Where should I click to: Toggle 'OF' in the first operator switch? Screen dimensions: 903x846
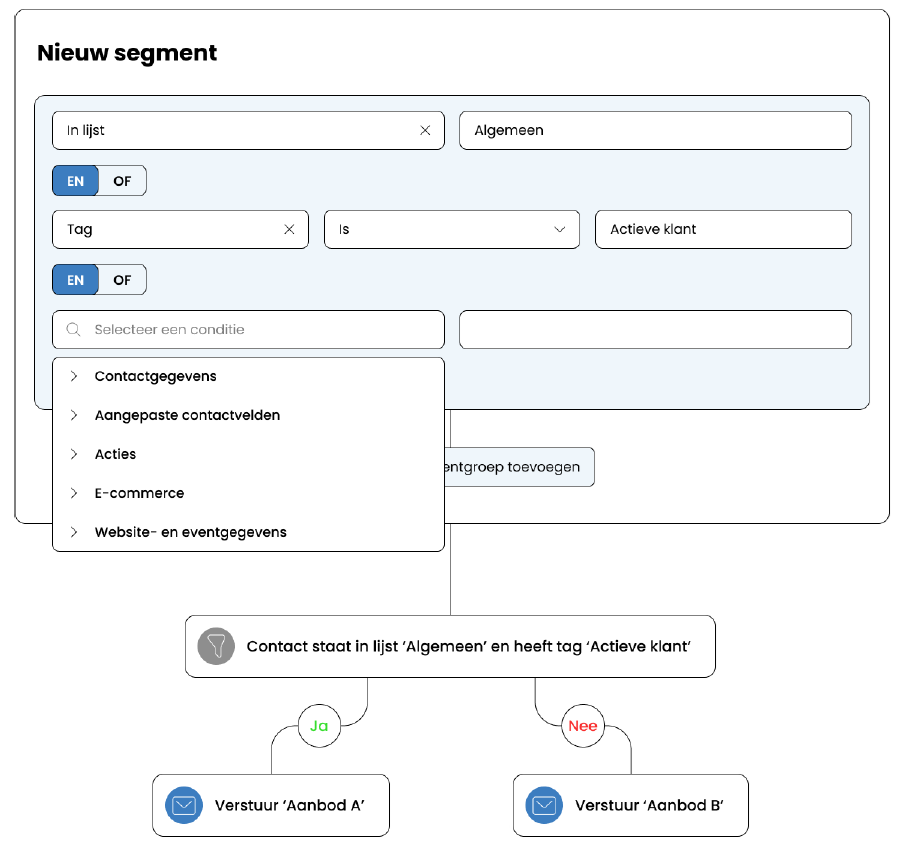coord(121,180)
